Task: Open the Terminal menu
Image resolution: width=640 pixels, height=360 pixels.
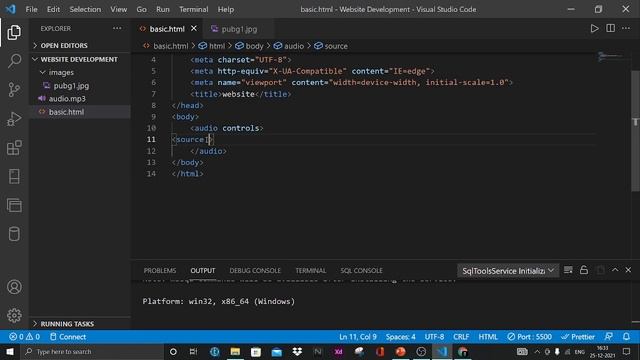Action: tap(193, 9)
